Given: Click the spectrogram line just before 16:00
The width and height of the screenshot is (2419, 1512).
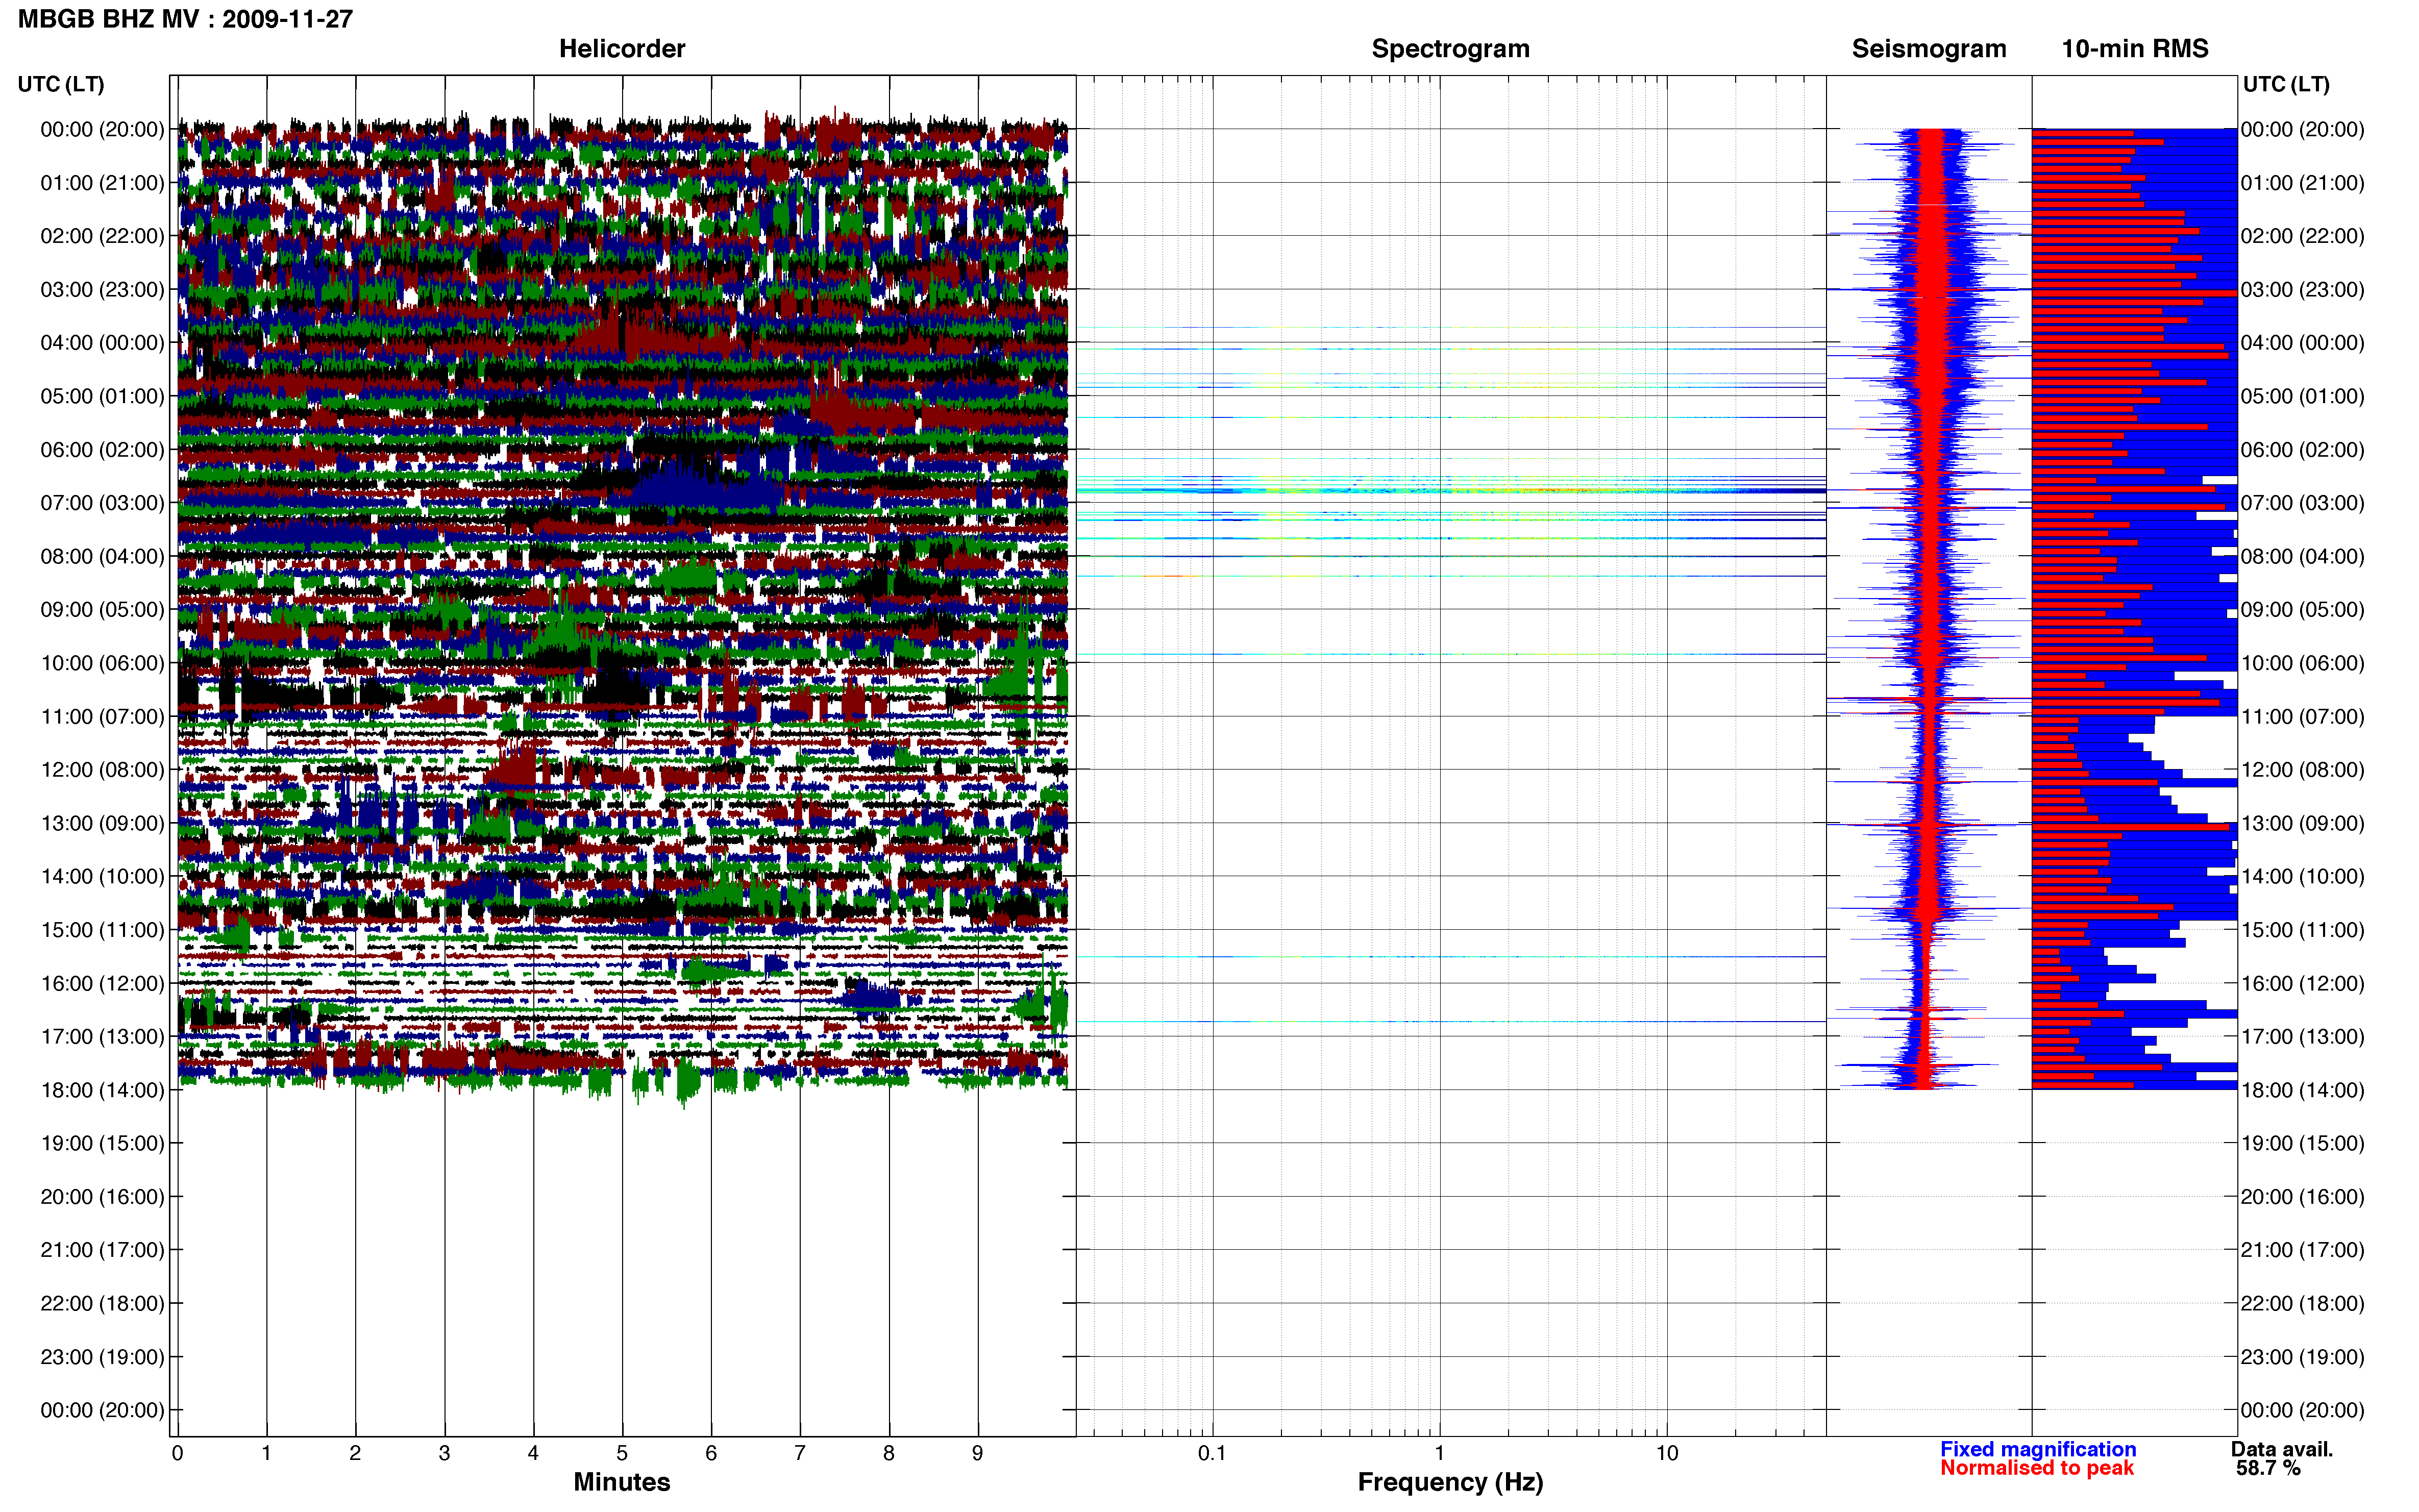Looking at the screenshot, I should point(1450,957).
